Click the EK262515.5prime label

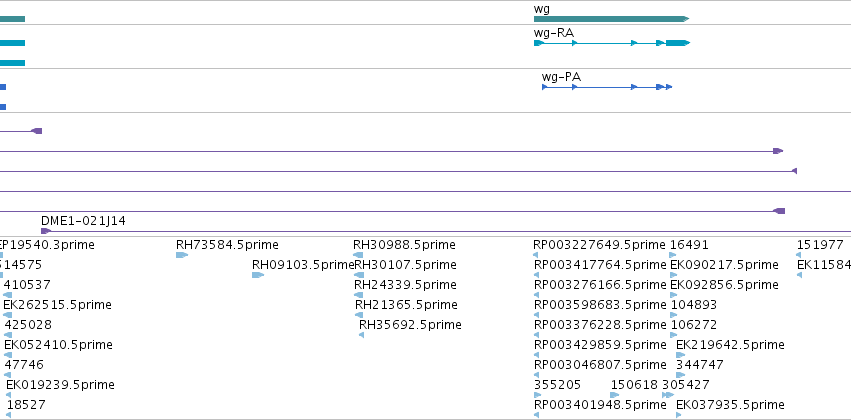click(x=57, y=305)
